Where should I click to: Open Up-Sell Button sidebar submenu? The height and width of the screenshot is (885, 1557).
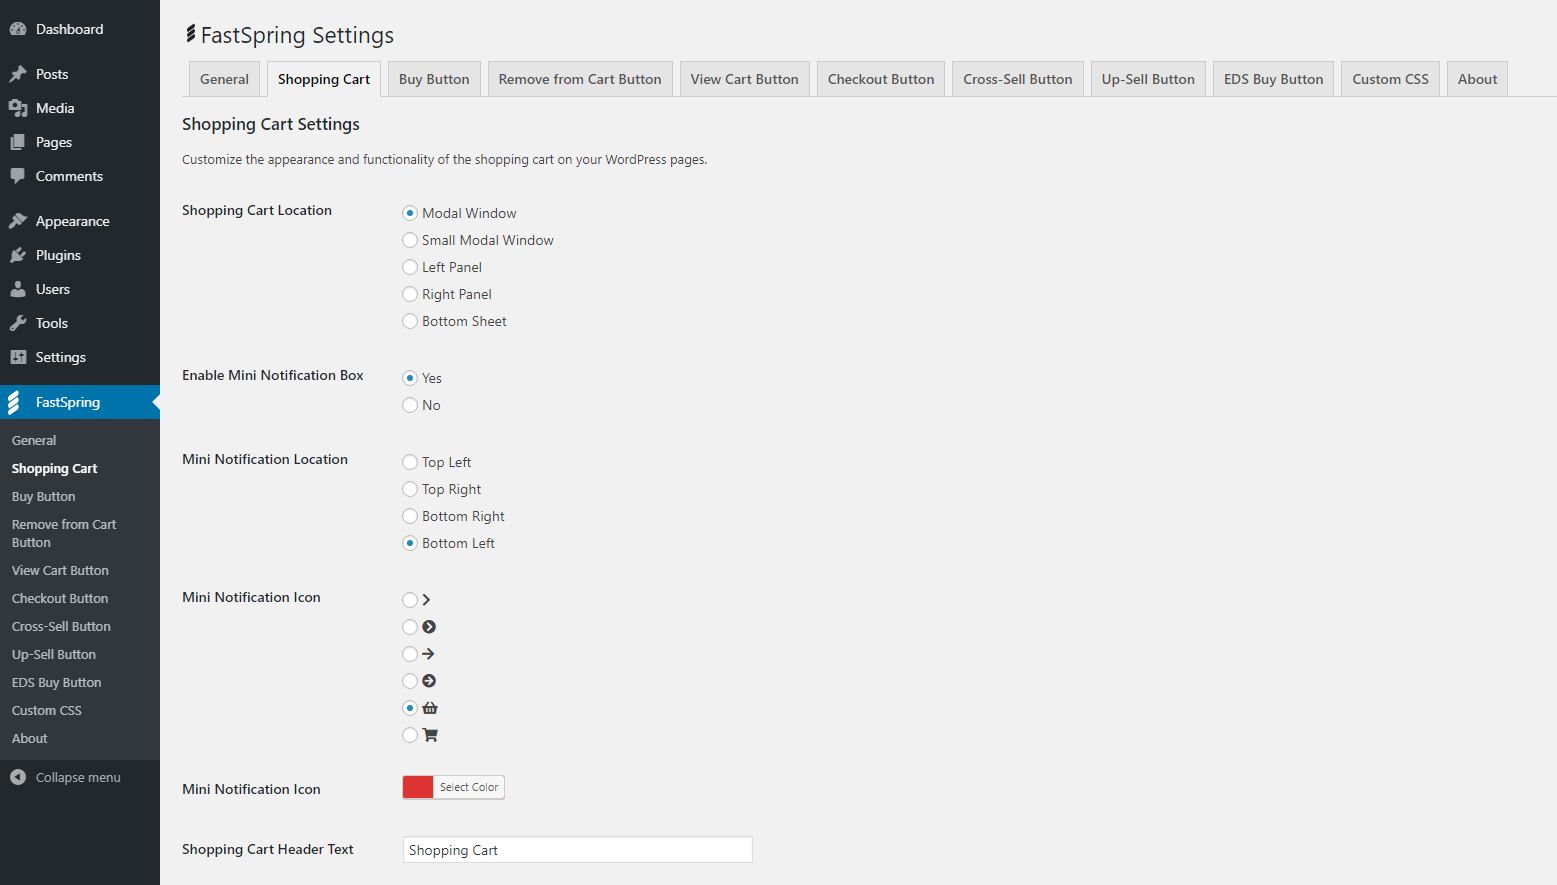click(54, 654)
